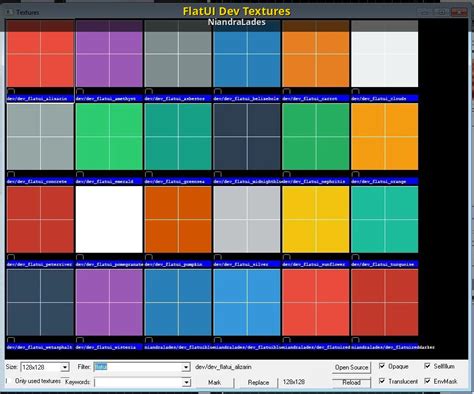Open the Size 128x128 dropdown
The height and width of the screenshot is (394, 474).
click(x=65, y=367)
